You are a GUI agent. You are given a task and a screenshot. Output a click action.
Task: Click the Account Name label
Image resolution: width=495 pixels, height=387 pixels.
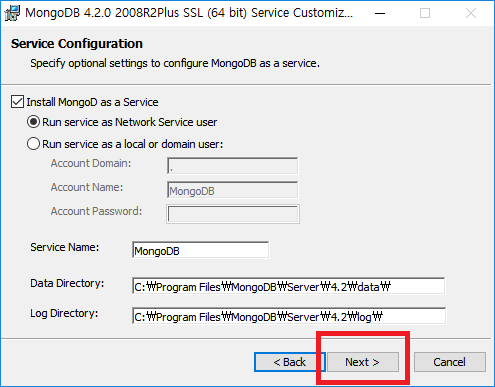pos(87,187)
